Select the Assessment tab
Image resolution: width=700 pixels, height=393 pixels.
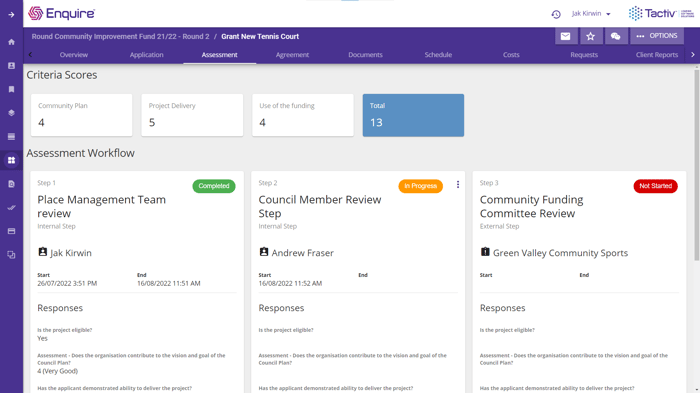[220, 55]
